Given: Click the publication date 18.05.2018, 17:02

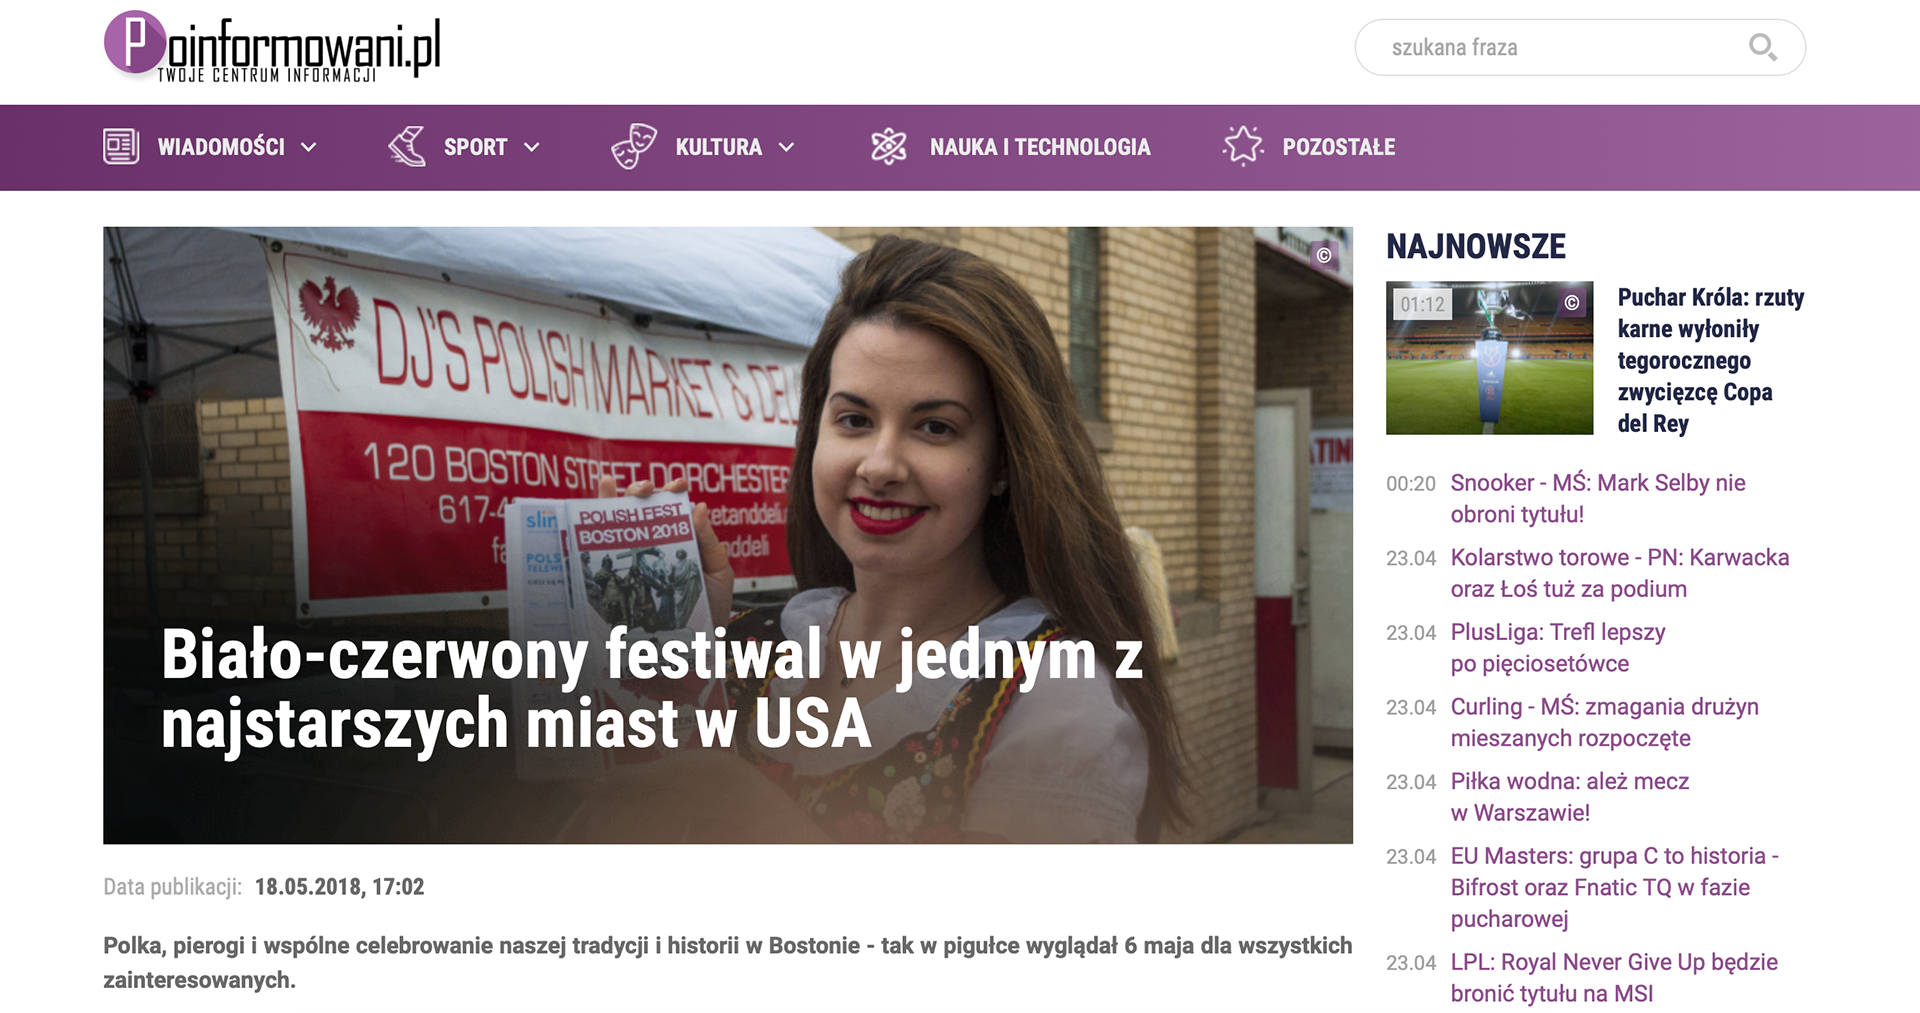Looking at the screenshot, I should pos(339,887).
